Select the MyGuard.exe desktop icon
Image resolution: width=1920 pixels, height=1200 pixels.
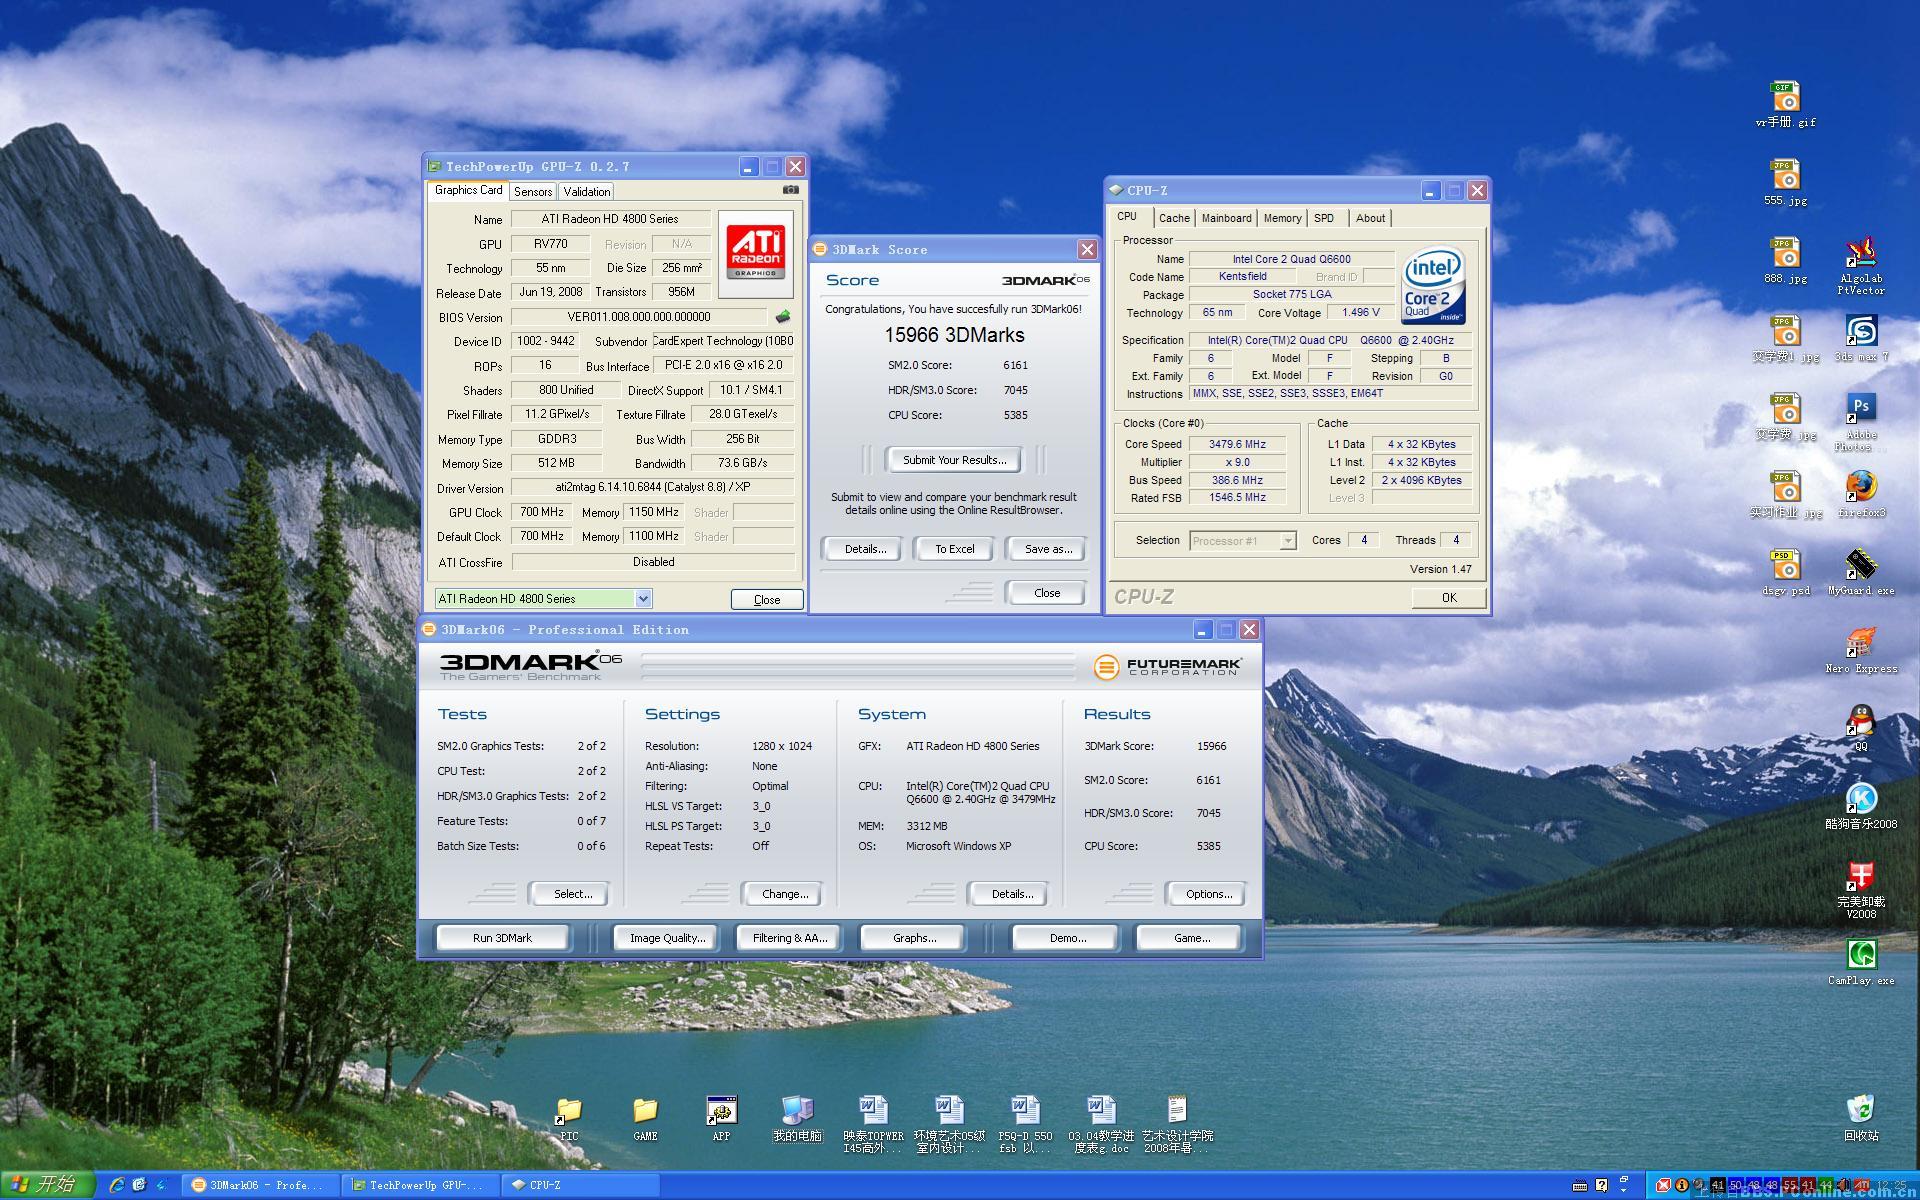tap(1860, 573)
